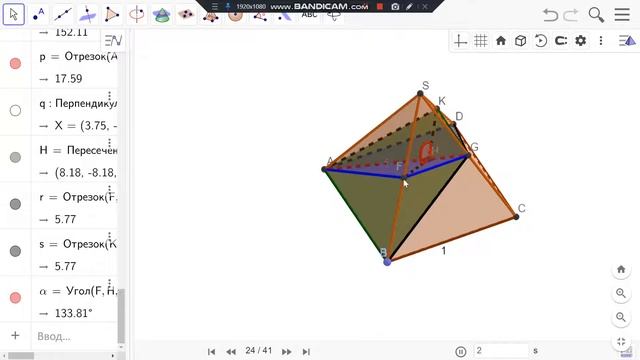The height and width of the screenshot is (360, 640).
Task: Open the more menu for row H
Action: pos(109,143)
